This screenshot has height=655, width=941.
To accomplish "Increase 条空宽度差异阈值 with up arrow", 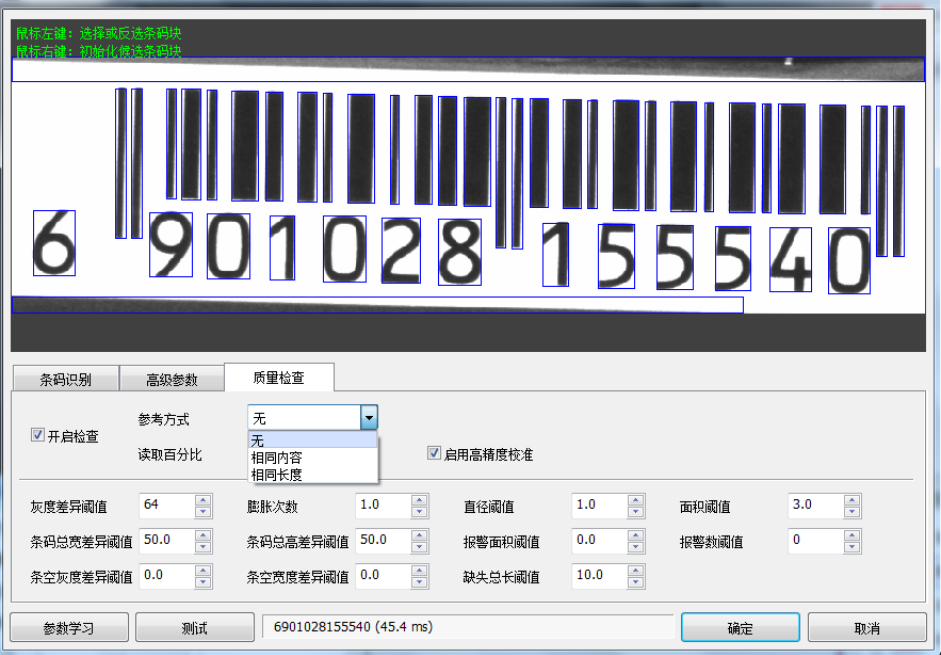I will pyautogui.click(x=419, y=571).
